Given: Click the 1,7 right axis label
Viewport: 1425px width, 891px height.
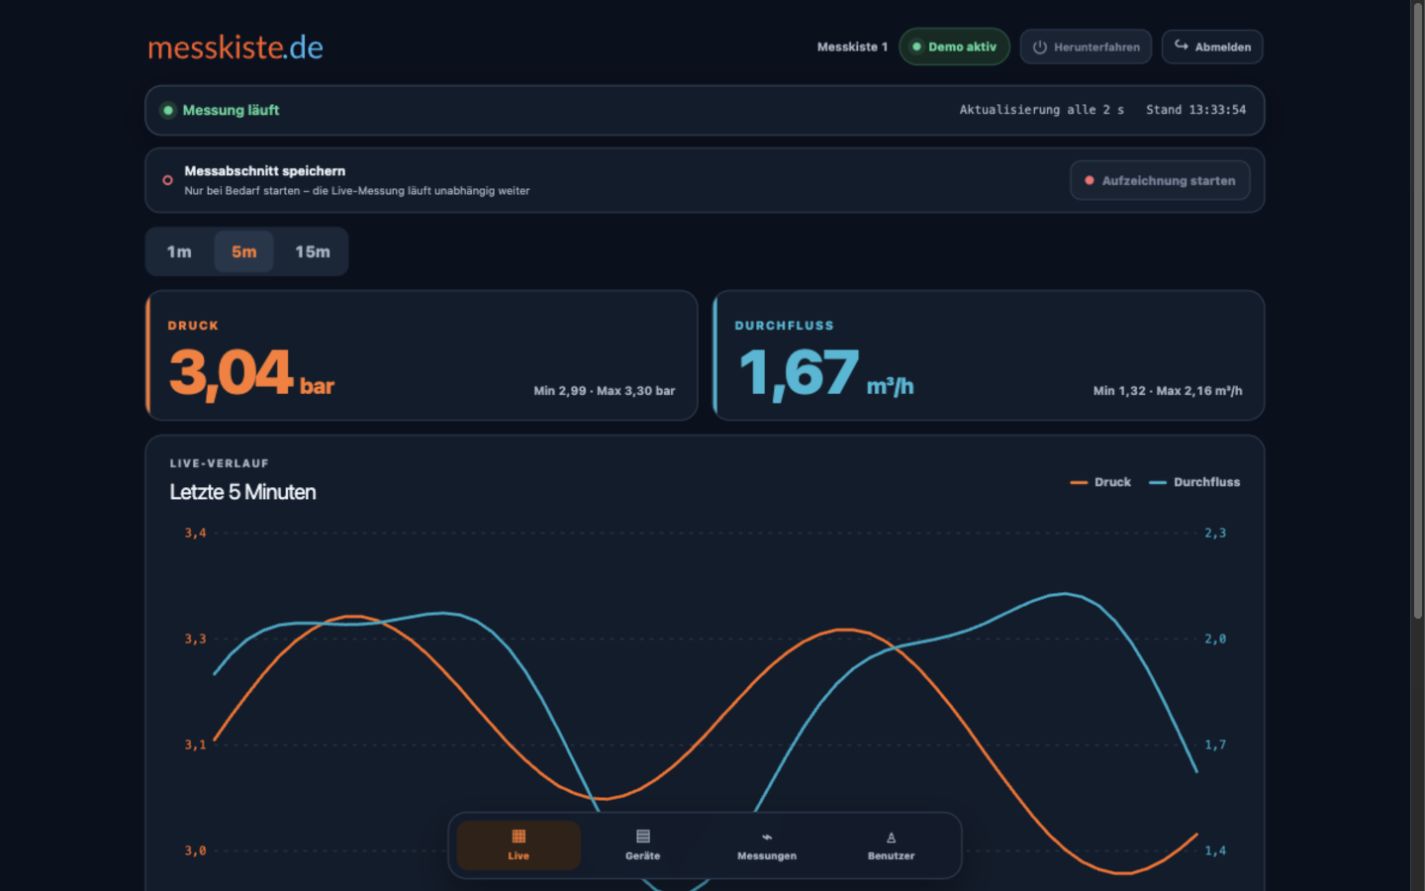Looking at the screenshot, I should coord(1215,745).
